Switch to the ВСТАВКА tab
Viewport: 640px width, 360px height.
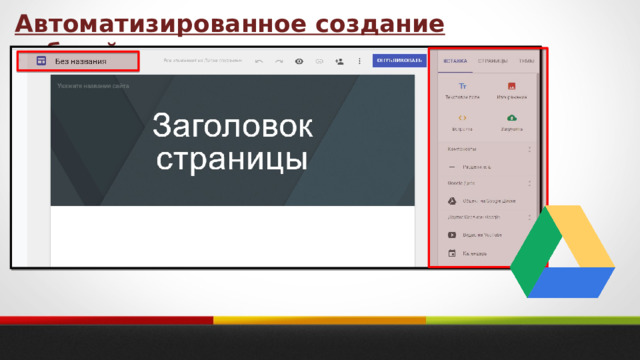(455, 61)
